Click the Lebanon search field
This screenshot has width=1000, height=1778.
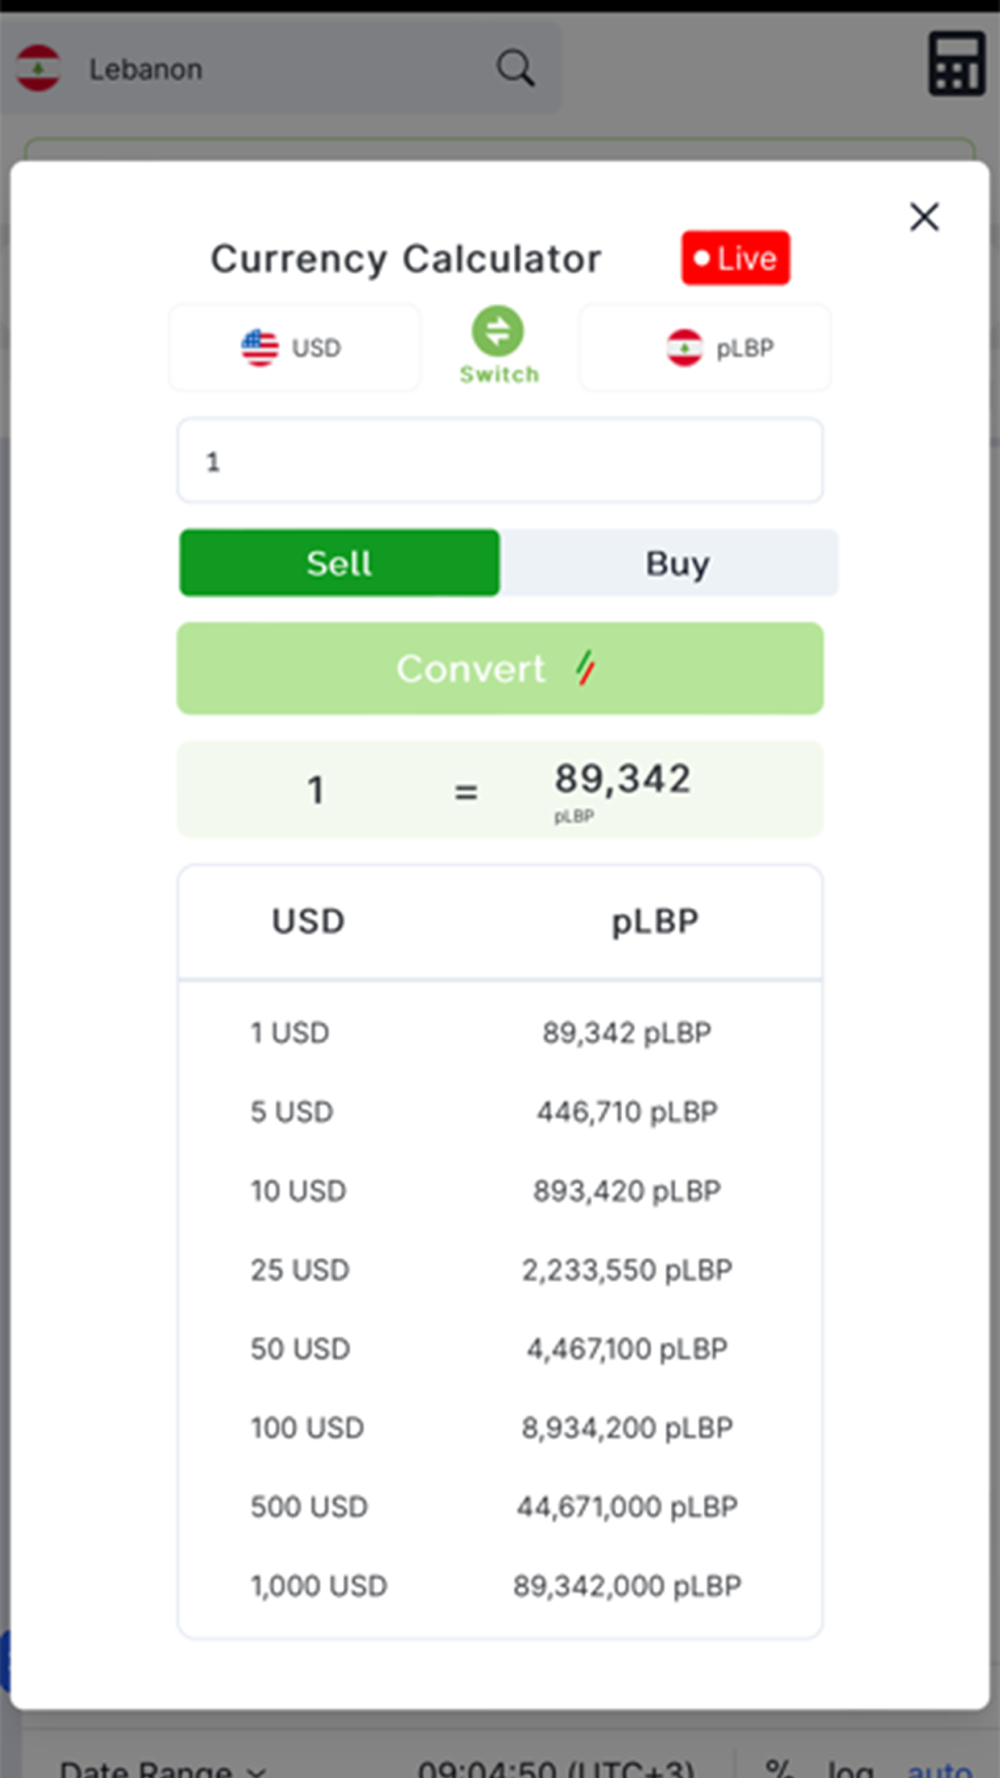point(280,68)
